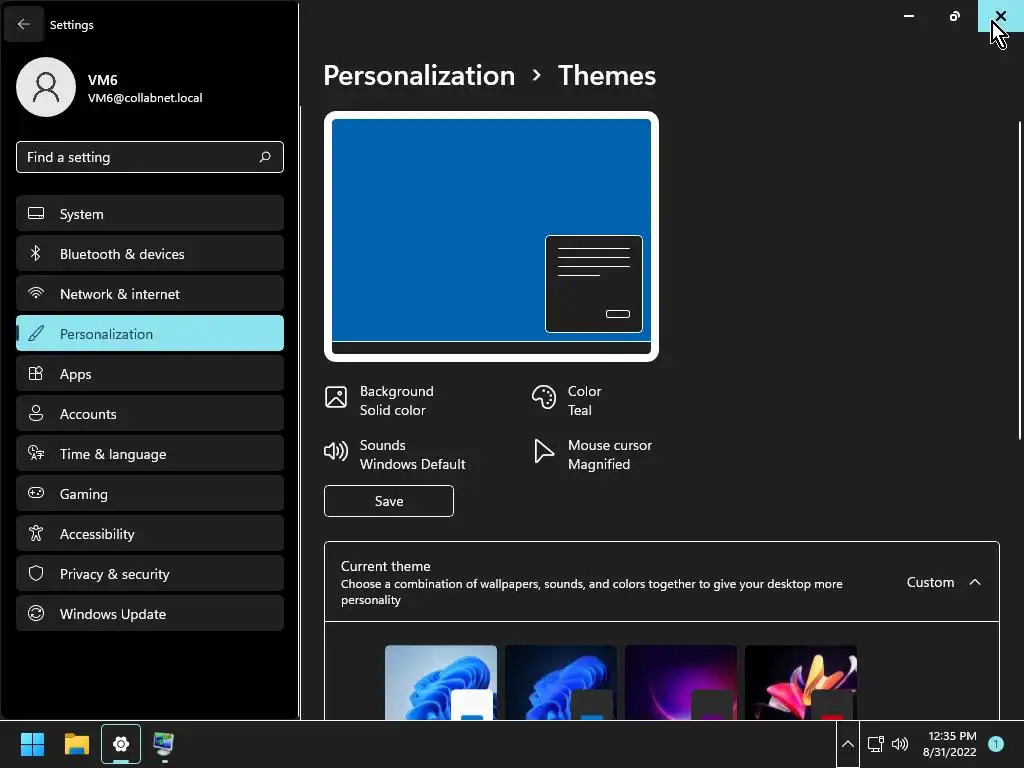Screen dimensions: 1024x768
Task: Click the Accounts person icon
Action: point(36,413)
